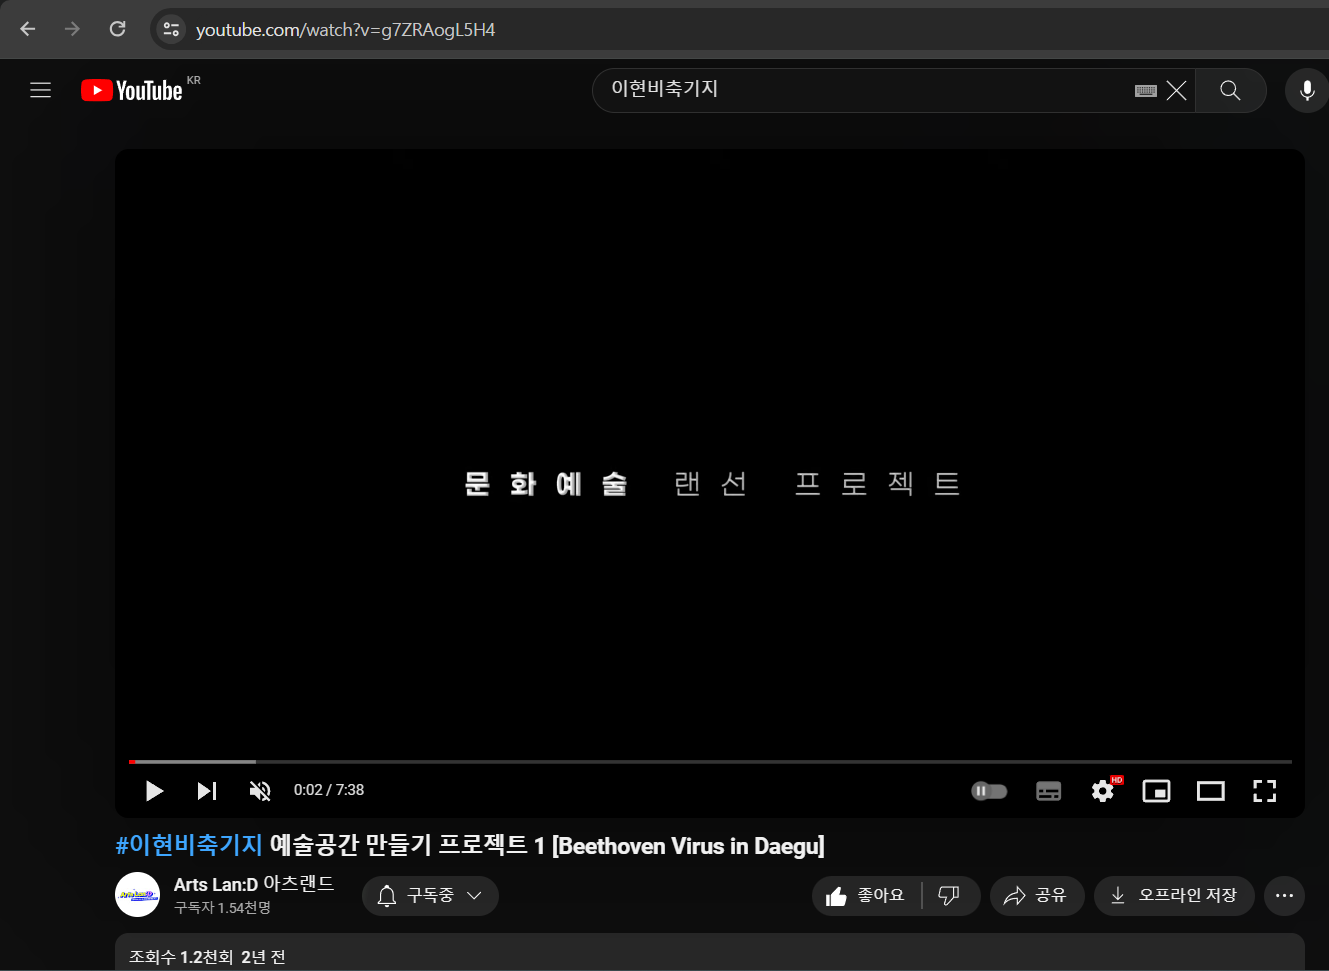Open the 공유 share dialog
Viewport: 1329px width, 971px height.
(1036, 895)
